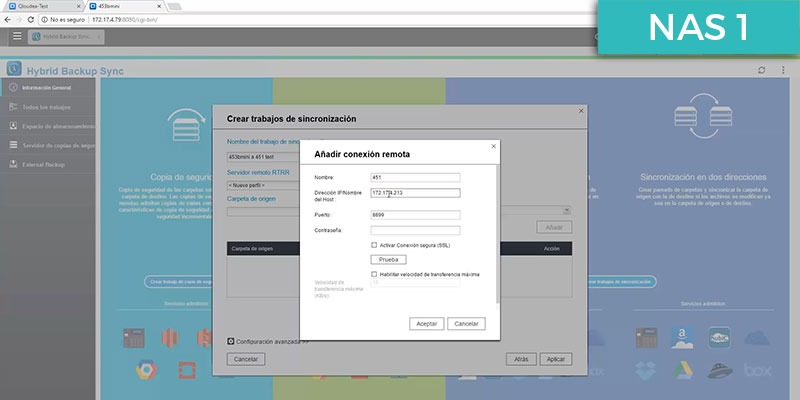Click the Amazon Cloud Drive icon
Viewport: 800px width, 400px height.
[683, 338]
